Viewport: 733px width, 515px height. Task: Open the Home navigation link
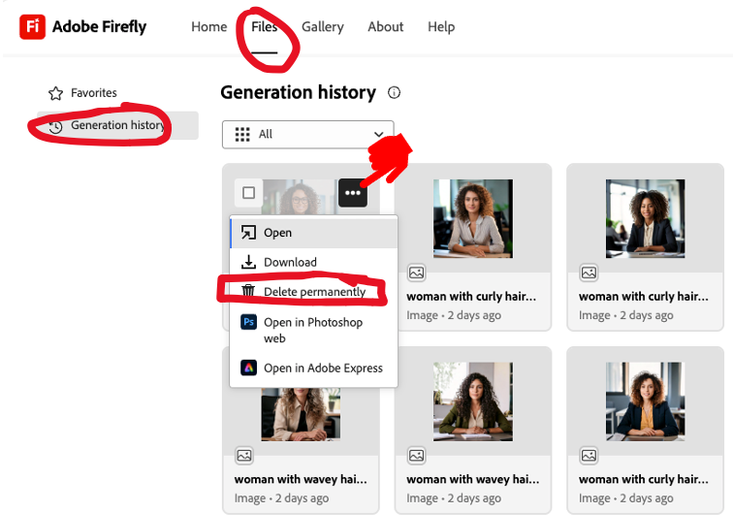(x=209, y=27)
